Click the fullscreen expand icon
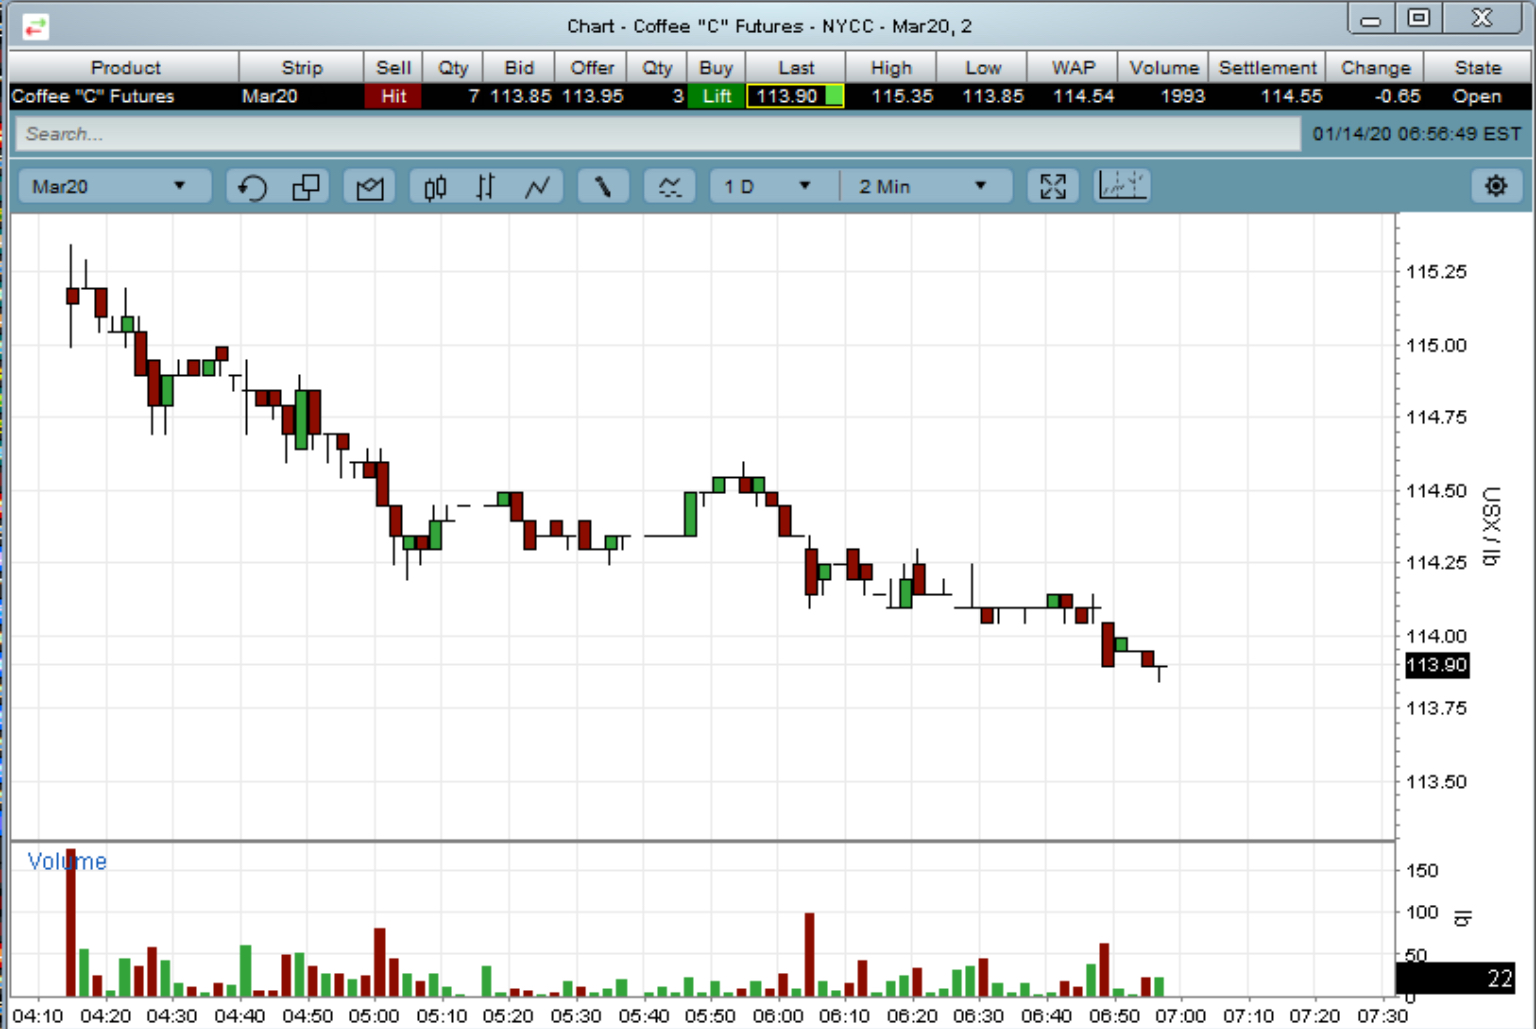The image size is (1536, 1029). [1053, 187]
